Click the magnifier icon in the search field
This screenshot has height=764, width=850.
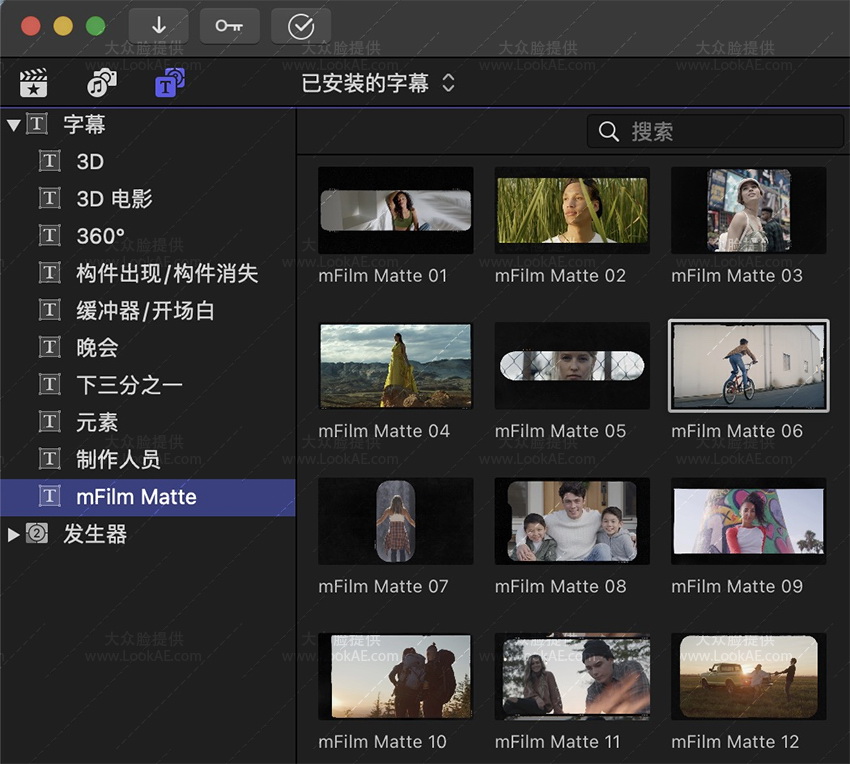coord(610,131)
